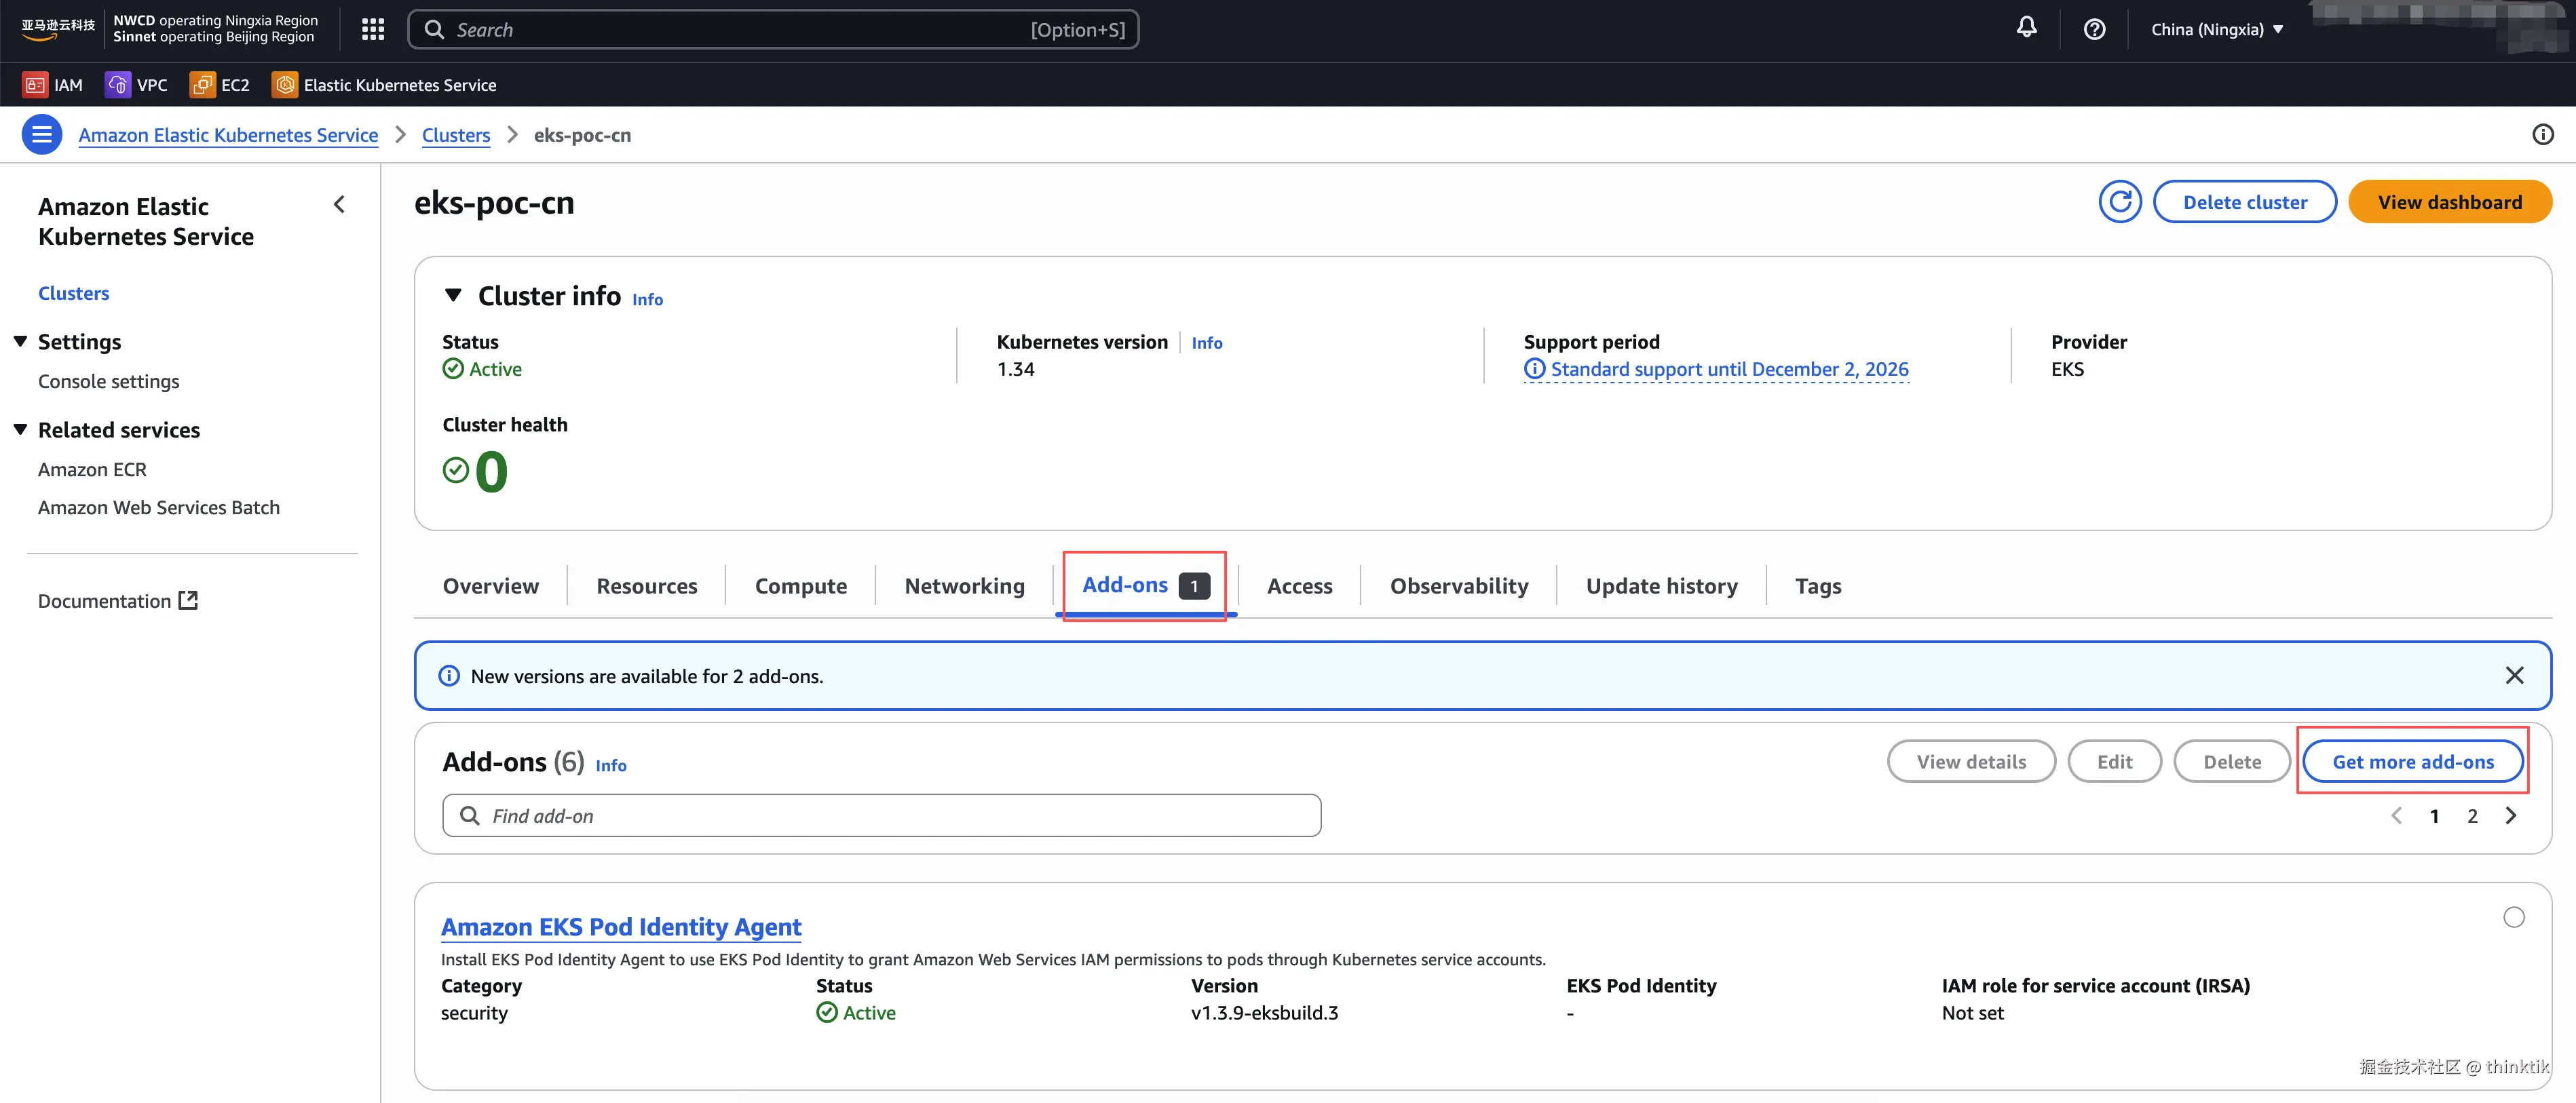Go to add-ons page 1

coord(2434,816)
